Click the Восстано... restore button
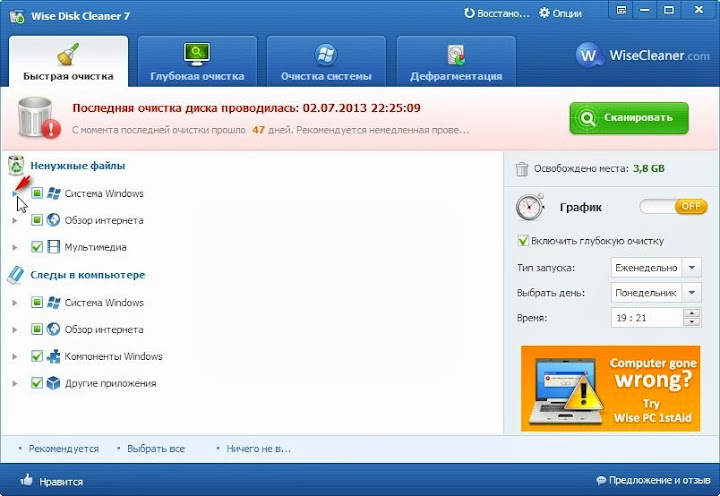720x496 pixels. pyautogui.click(x=496, y=13)
